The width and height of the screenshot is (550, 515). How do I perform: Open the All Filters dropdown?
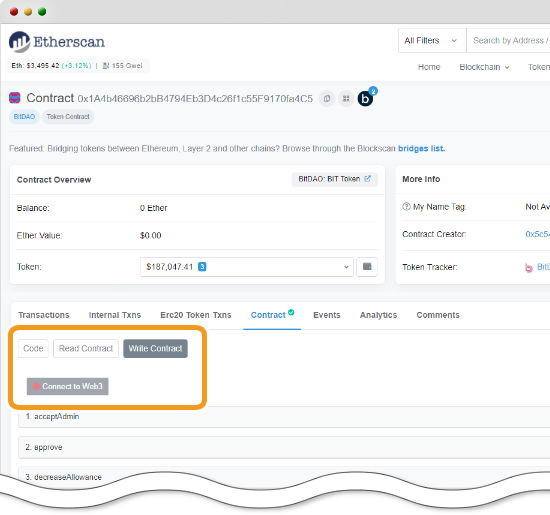tap(432, 41)
